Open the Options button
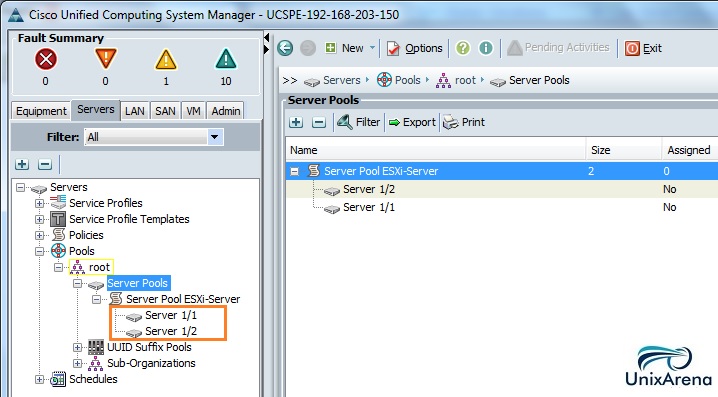Viewport: 718px width, 397px height. pyautogui.click(x=414, y=48)
